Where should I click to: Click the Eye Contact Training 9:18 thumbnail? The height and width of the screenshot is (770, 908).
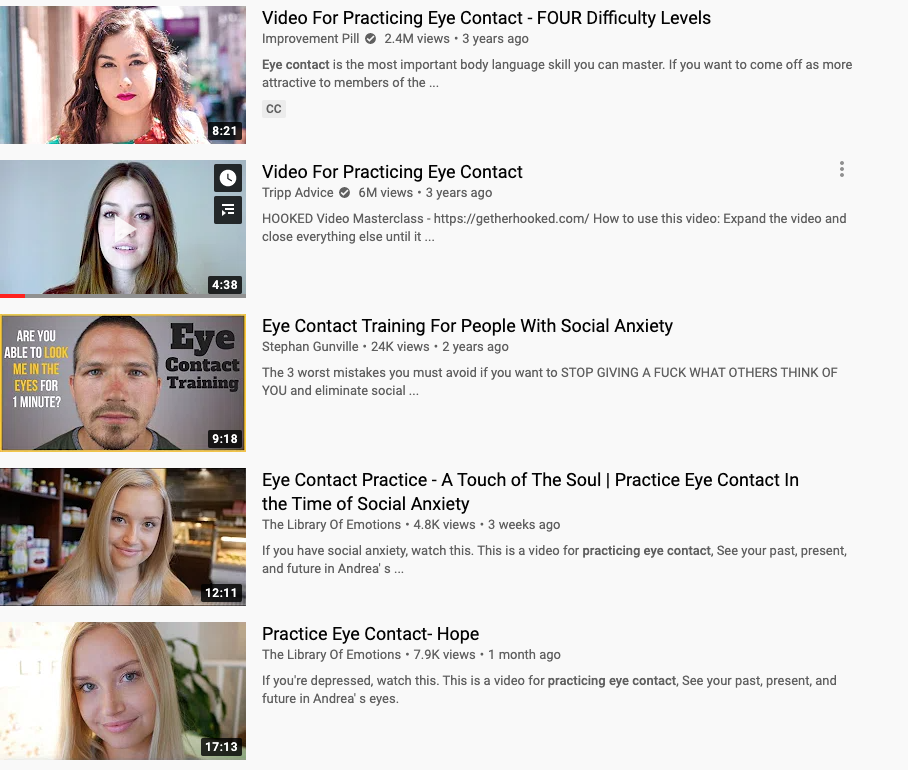click(123, 383)
